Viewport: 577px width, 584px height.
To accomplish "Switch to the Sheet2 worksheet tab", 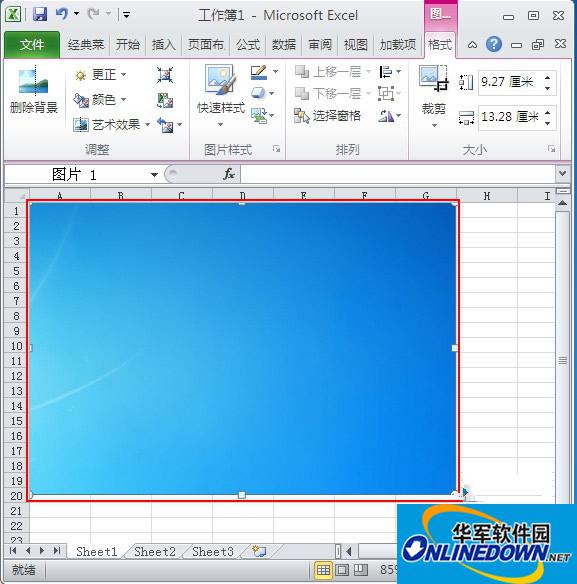I will tap(155, 551).
